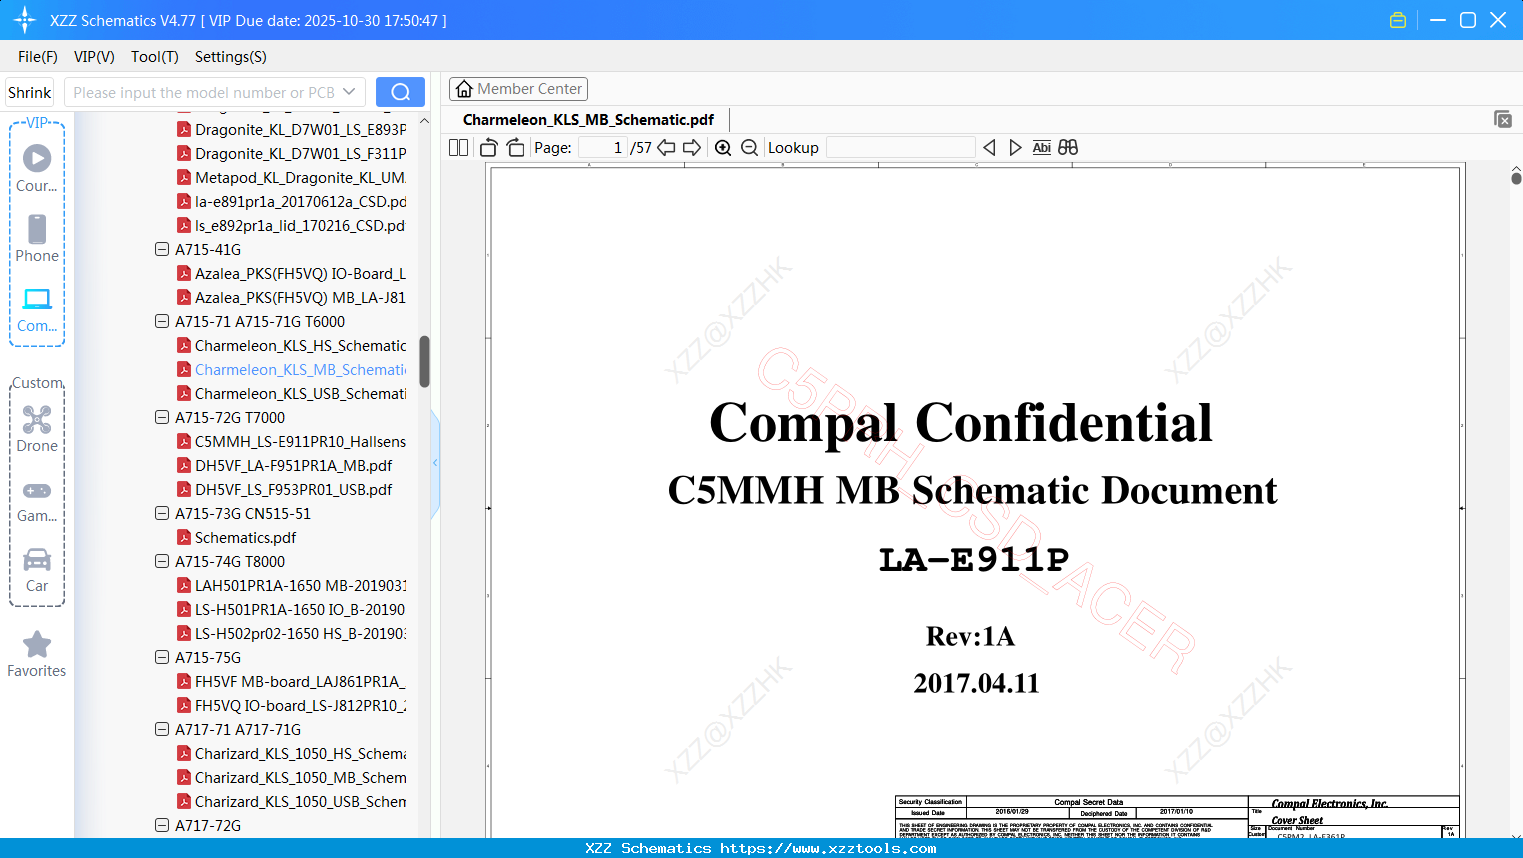
Task: Toggle the two-page side-by-side view
Action: point(459,148)
